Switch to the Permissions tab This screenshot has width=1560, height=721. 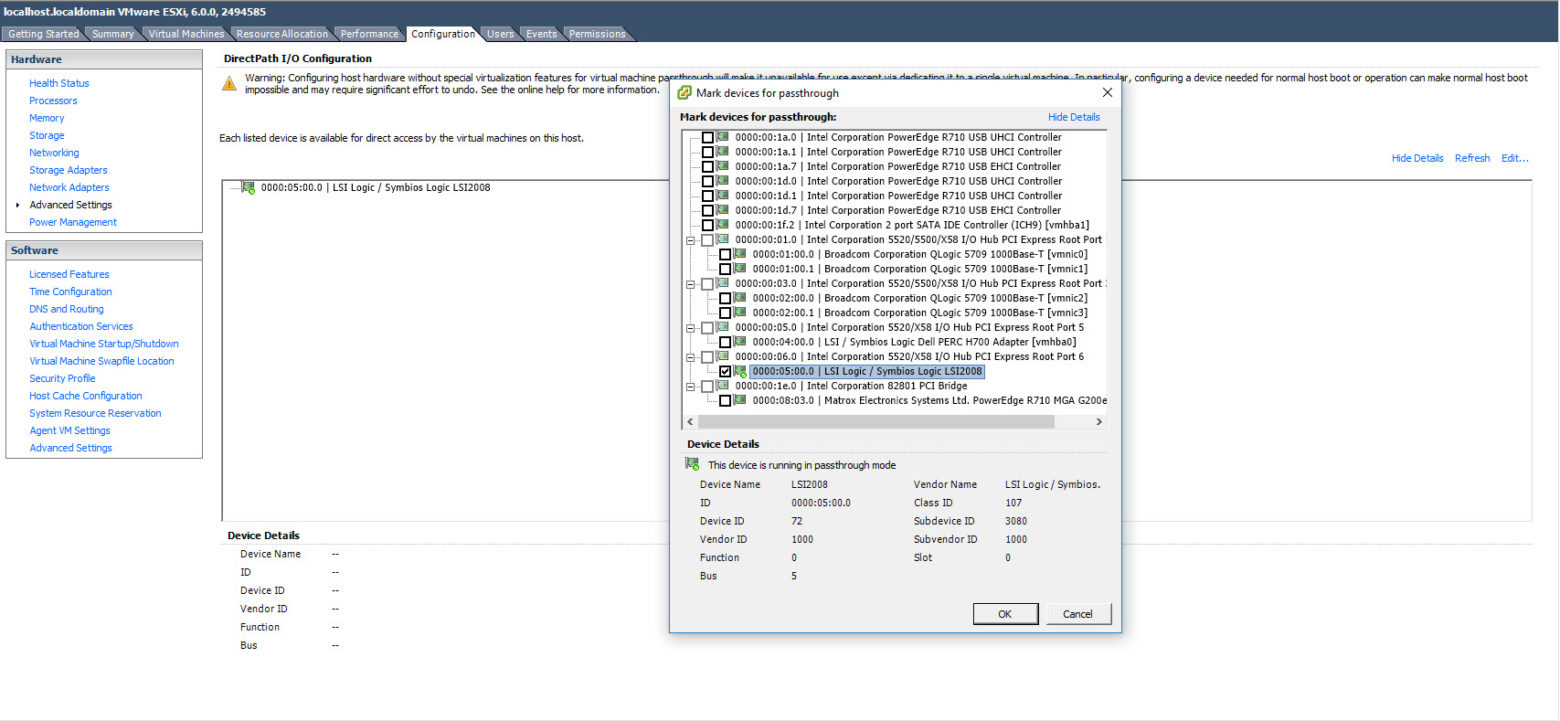point(597,34)
